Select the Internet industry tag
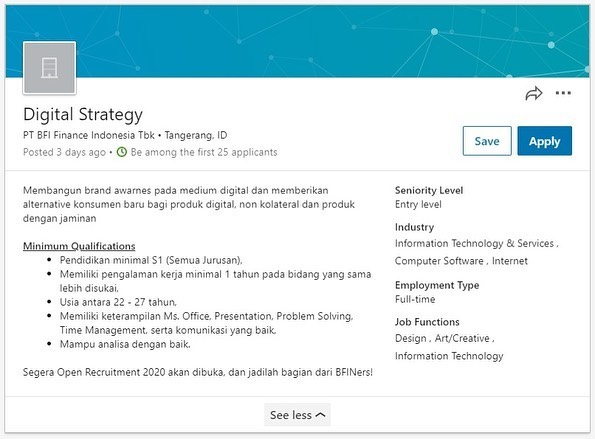The image size is (595, 439). [x=510, y=261]
